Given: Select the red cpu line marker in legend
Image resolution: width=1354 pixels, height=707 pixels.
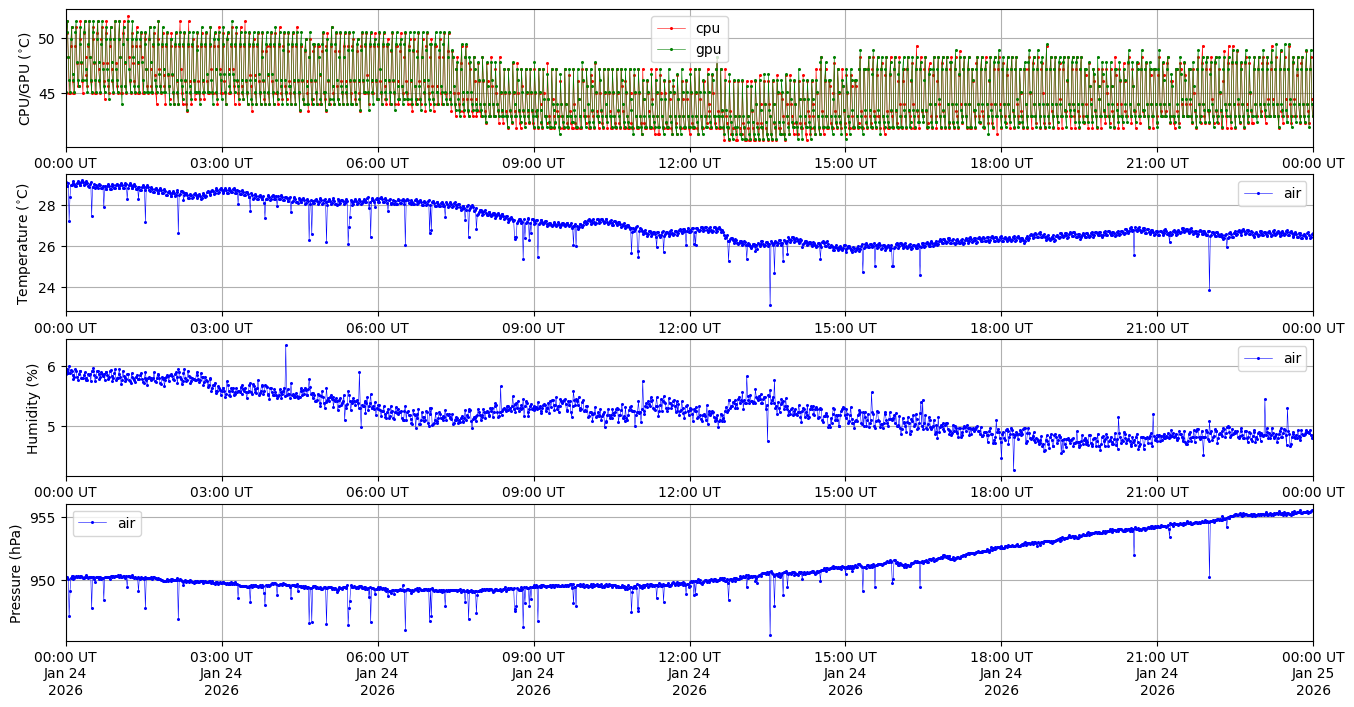Looking at the screenshot, I should click(x=671, y=28).
